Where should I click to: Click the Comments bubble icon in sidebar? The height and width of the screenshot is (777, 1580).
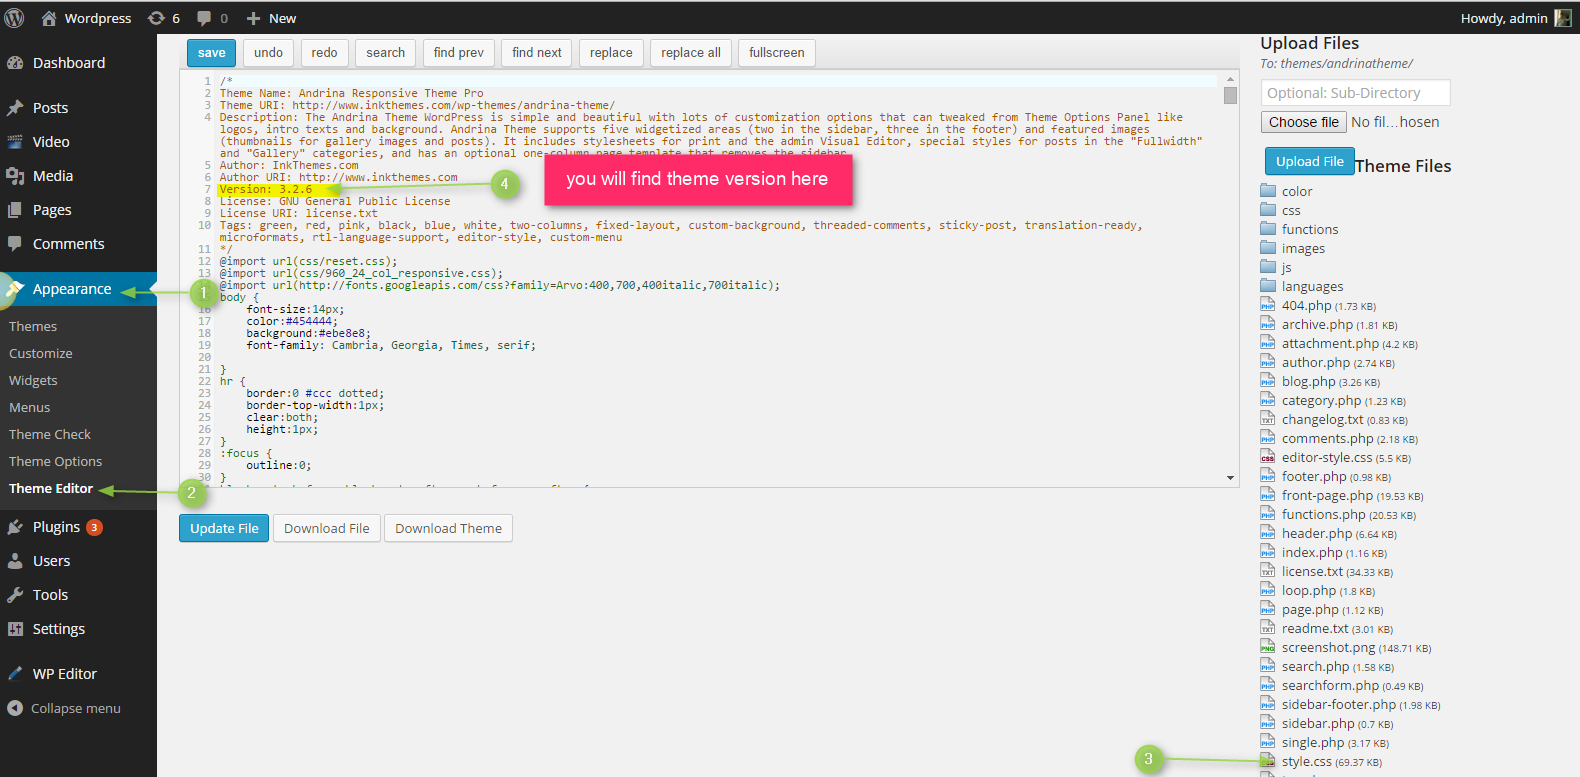tap(15, 244)
